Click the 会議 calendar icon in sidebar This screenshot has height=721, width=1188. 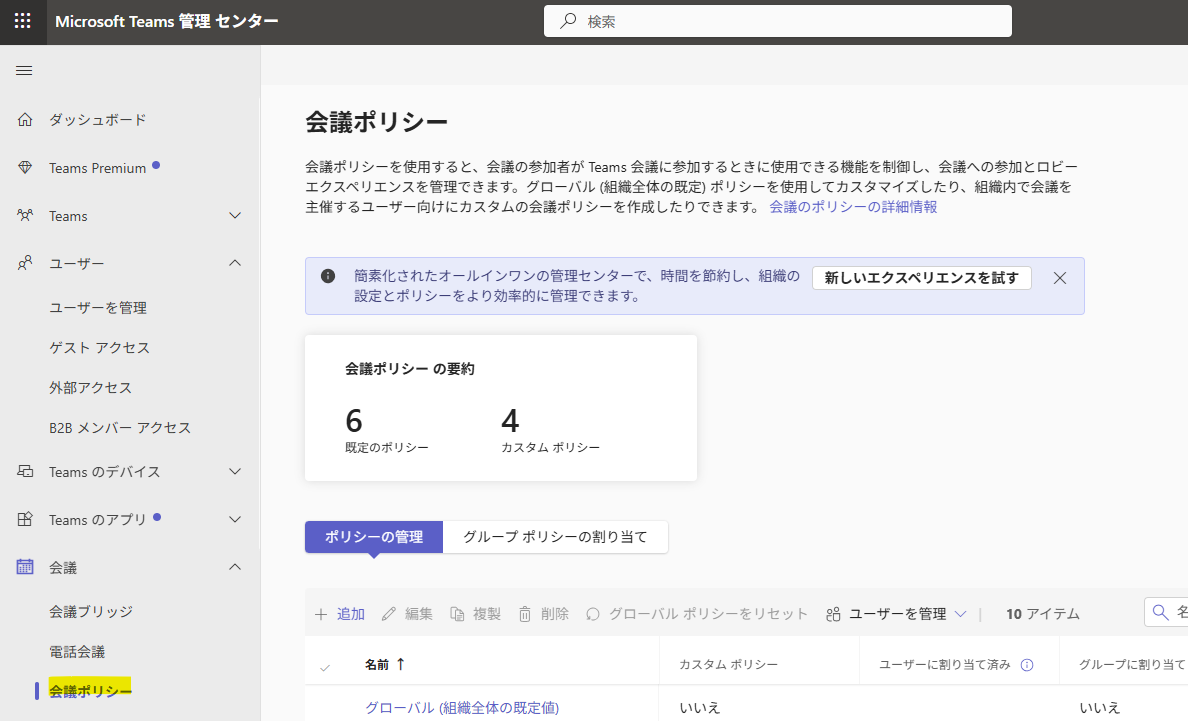coord(25,566)
